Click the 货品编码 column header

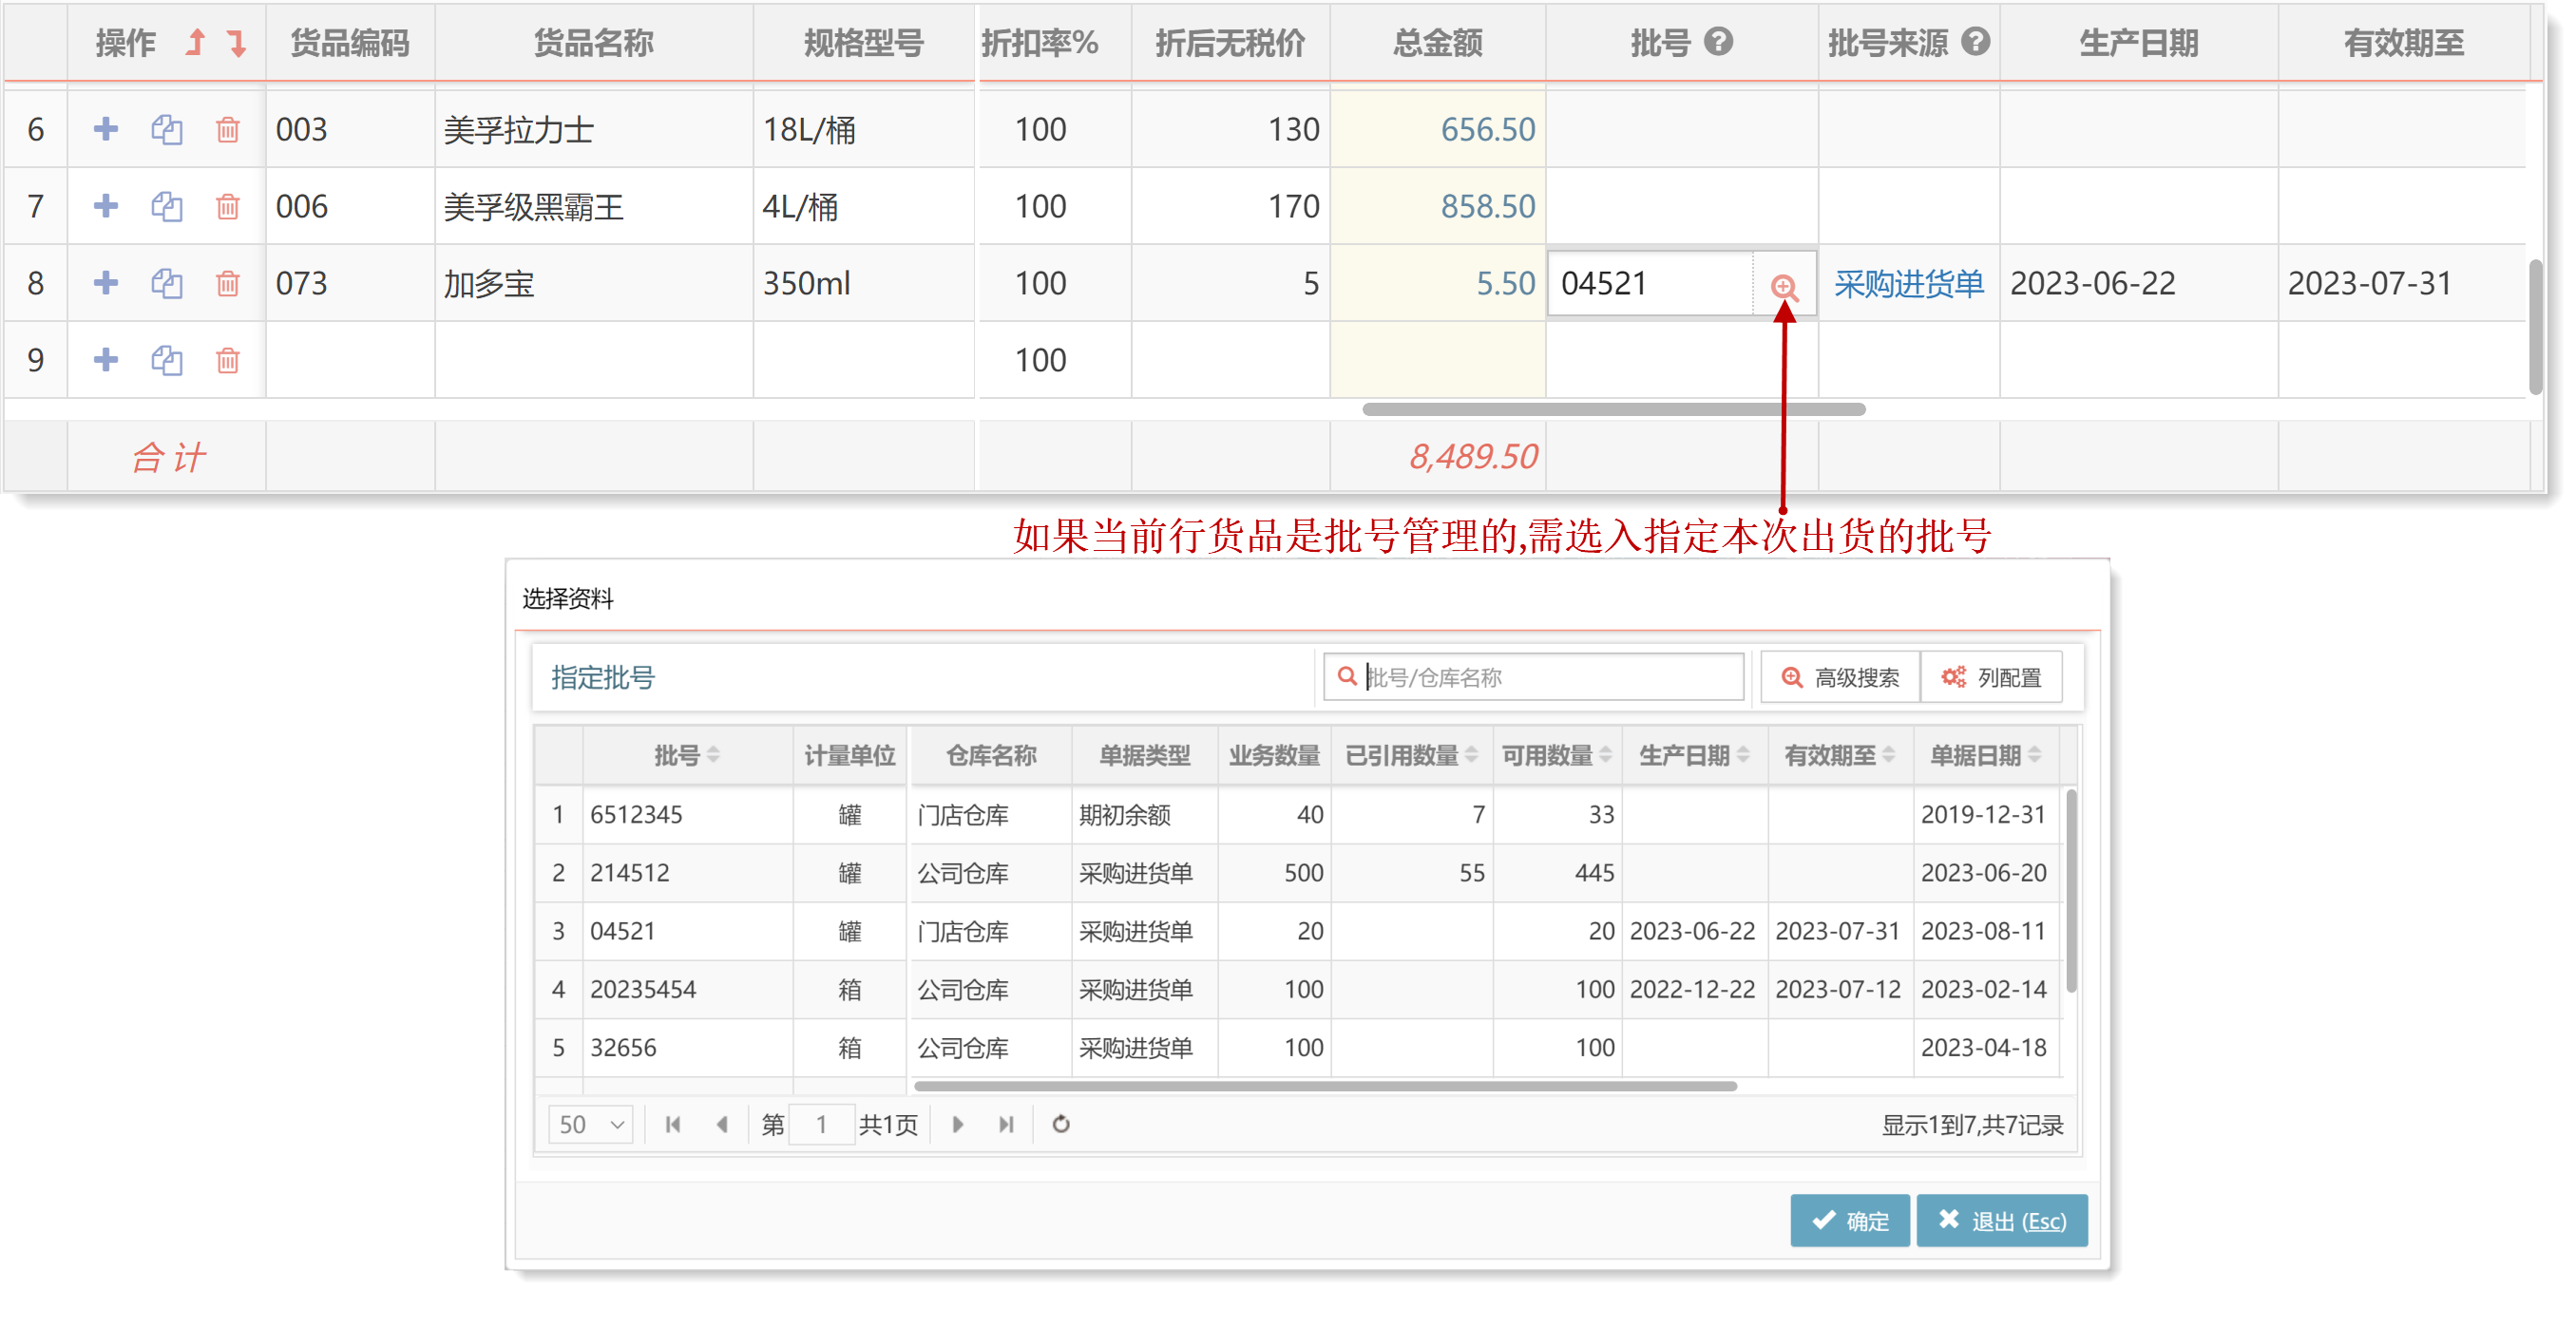click(x=350, y=43)
